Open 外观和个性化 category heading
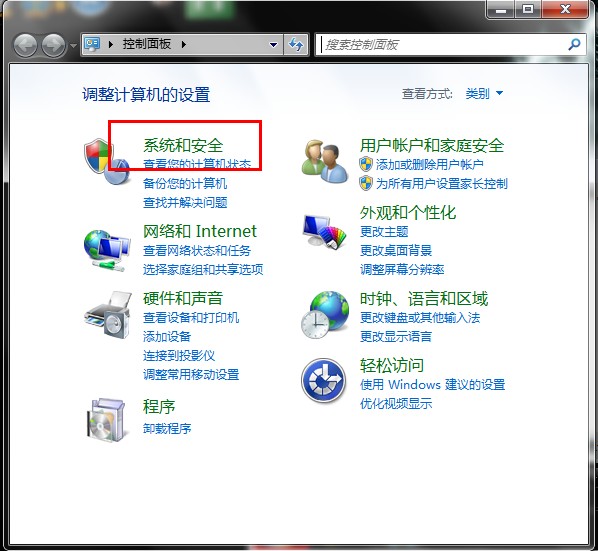Screen dimensions: 598x551 (408, 213)
